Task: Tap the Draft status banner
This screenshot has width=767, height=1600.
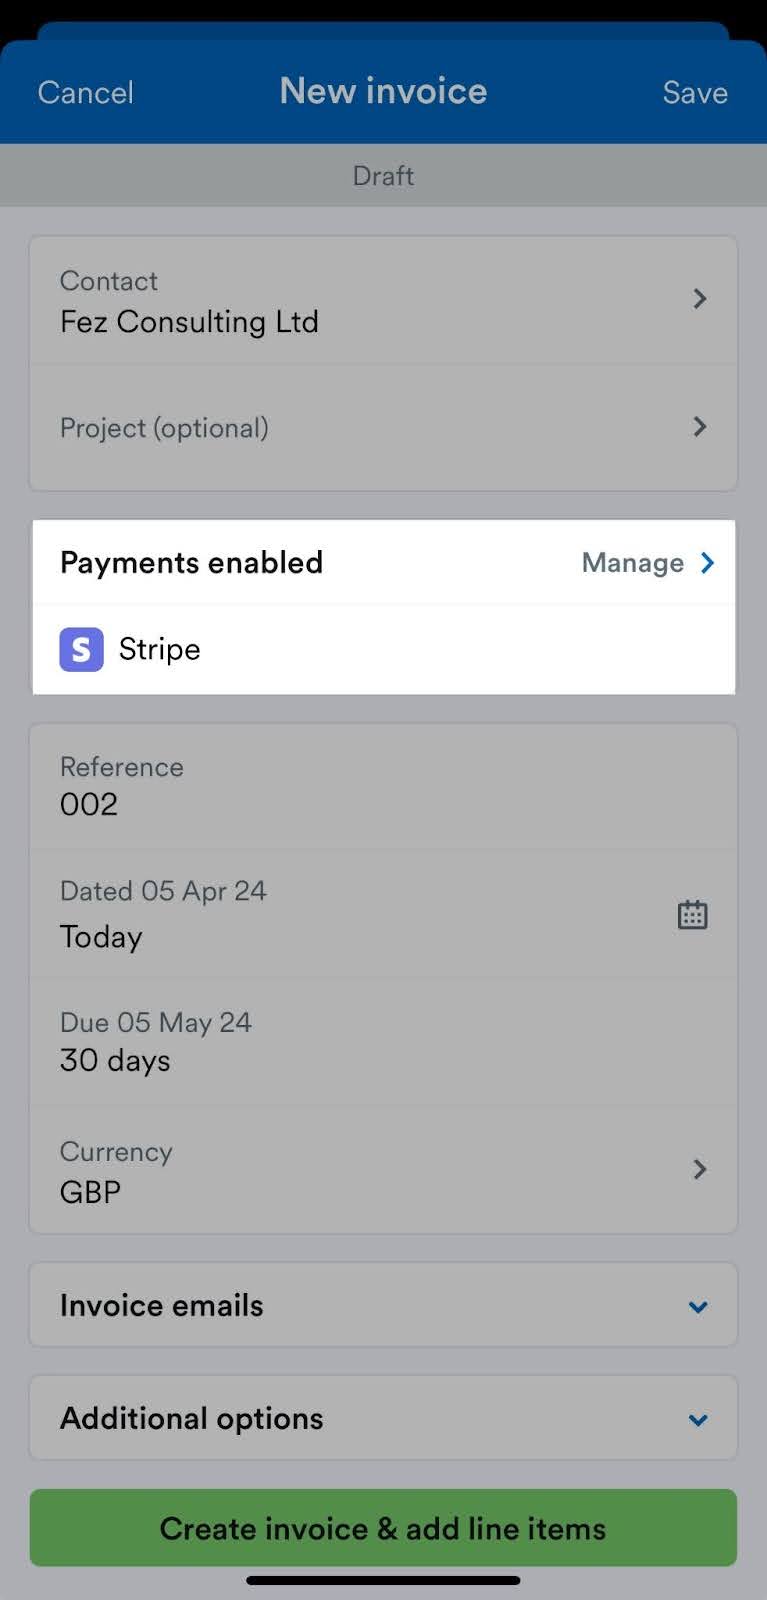Action: pyautogui.click(x=383, y=175)
